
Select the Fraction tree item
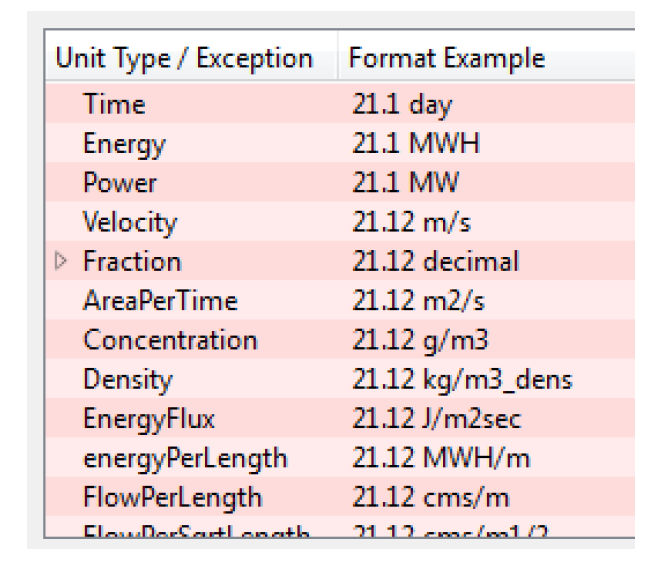[x=132, y=262]
